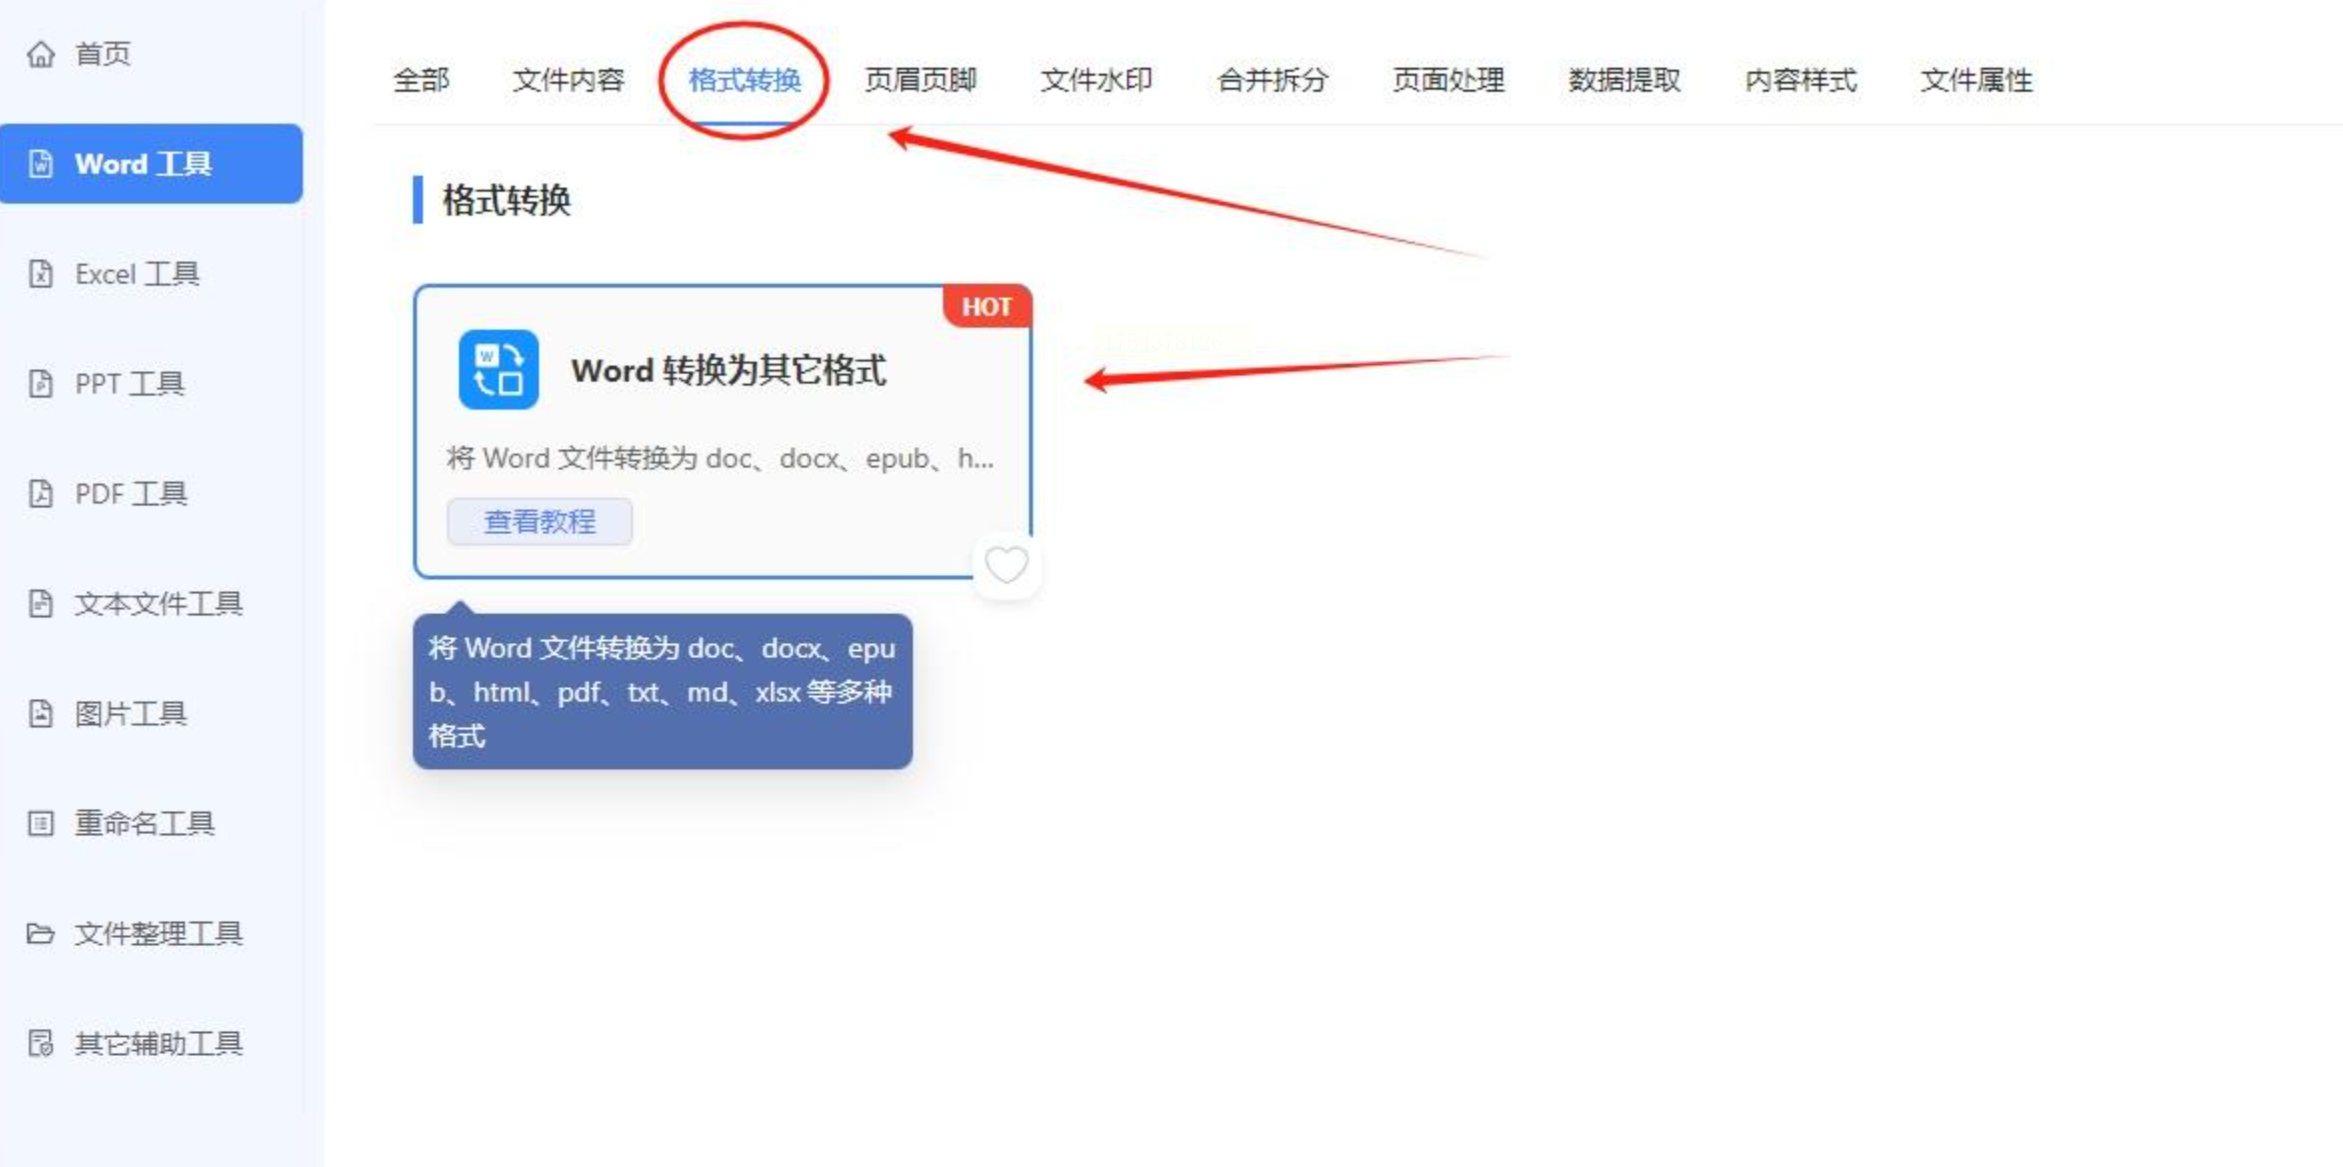Toggle favorite heart on Word converter card

coord(1006,566)
